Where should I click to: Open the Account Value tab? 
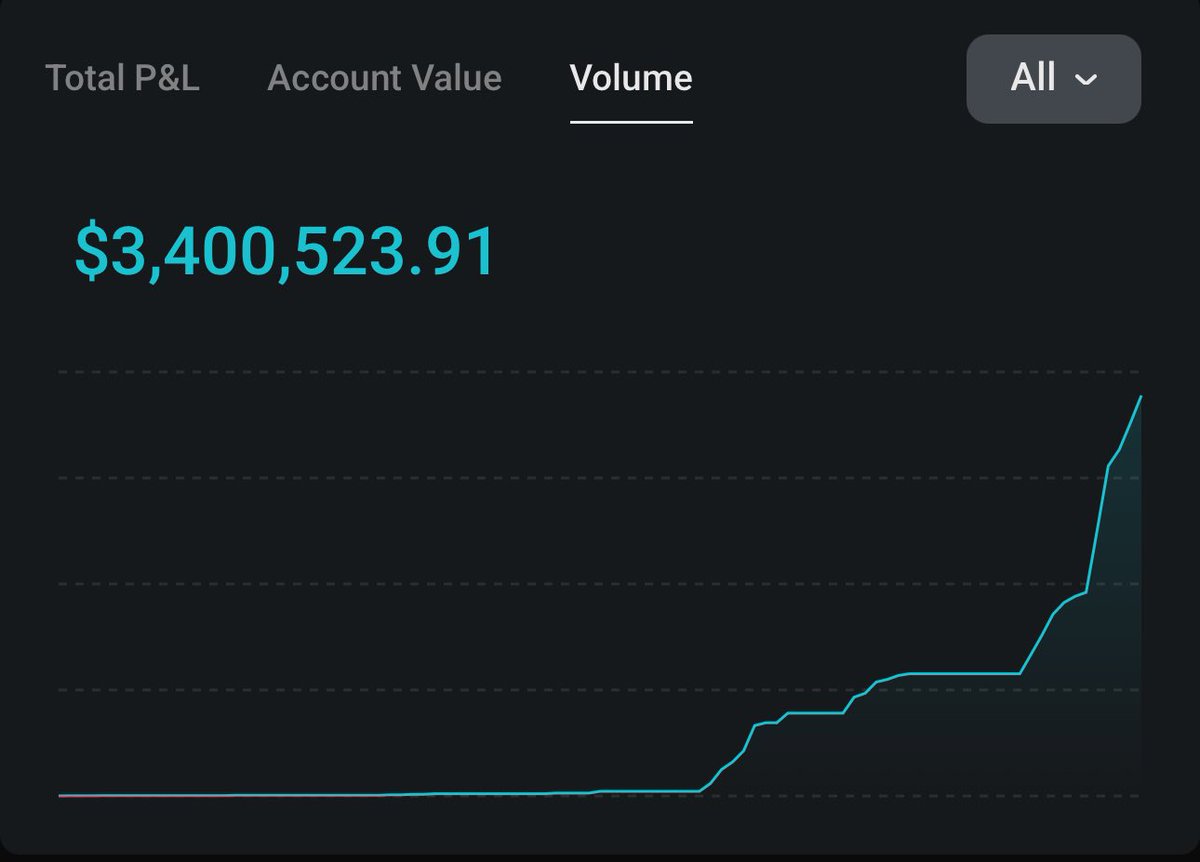point(384,78)
